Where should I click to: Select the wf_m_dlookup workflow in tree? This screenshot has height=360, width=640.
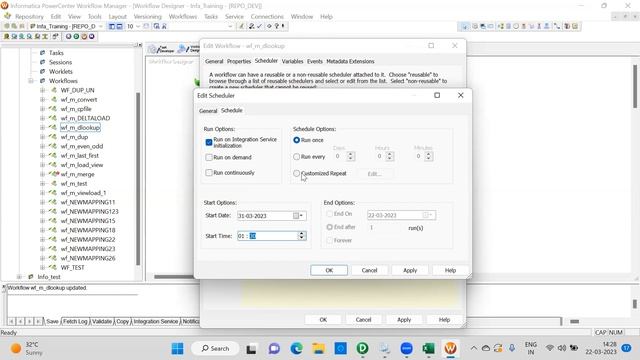[80, 127]
